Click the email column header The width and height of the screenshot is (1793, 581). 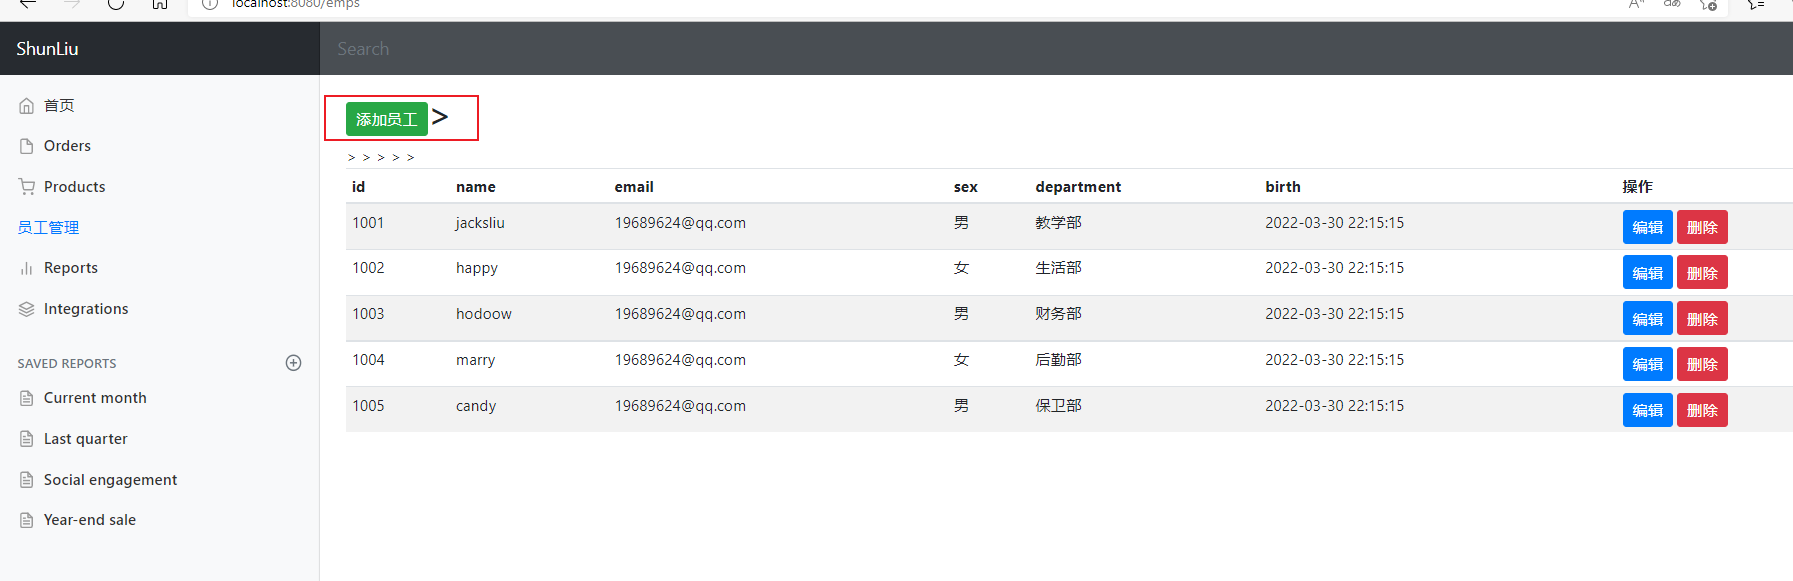click(x=634, y=187)
